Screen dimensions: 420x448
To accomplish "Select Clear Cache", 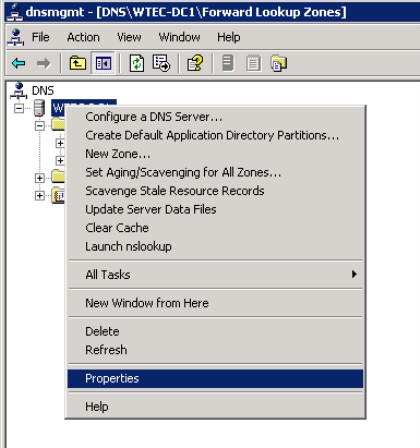I will [215, 228].
